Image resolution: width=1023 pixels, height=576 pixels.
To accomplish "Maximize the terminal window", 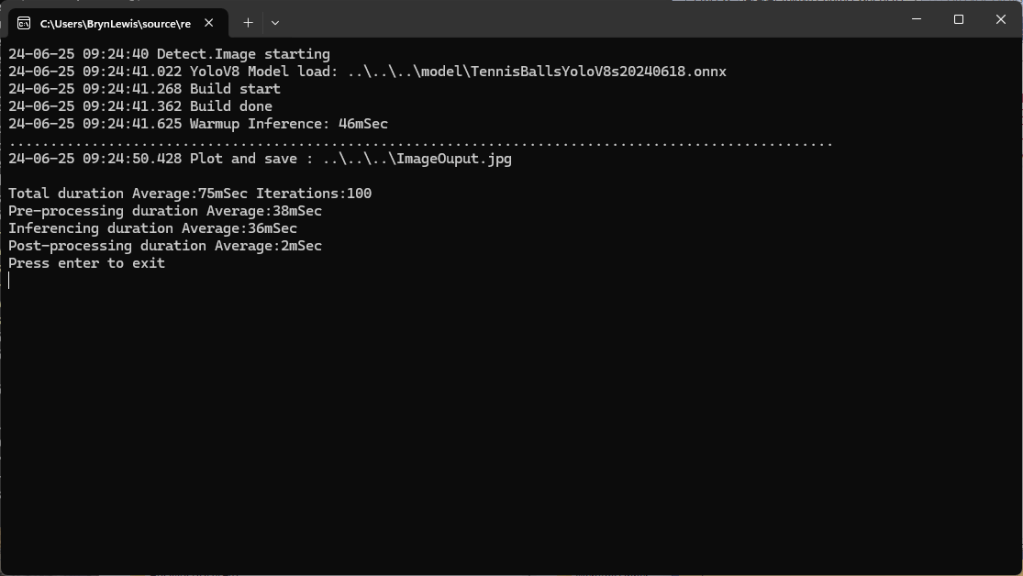I will pyautogui.click(x=958, y=20).
